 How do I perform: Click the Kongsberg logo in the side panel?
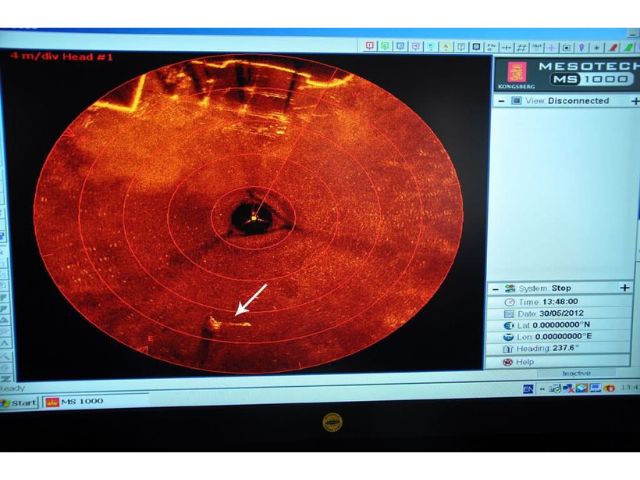[516, 74]
